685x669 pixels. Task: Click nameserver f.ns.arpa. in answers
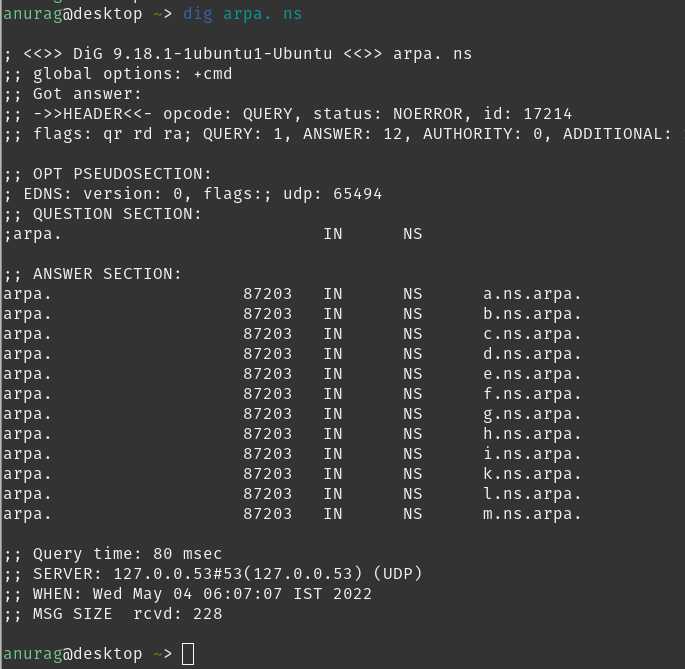532,394
